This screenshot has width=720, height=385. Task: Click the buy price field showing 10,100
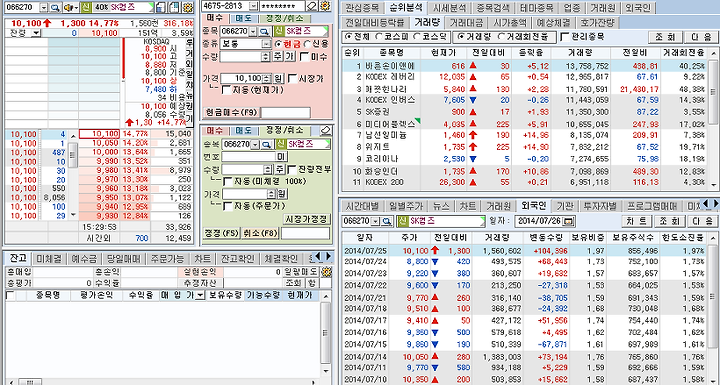(x=241, y=79)
